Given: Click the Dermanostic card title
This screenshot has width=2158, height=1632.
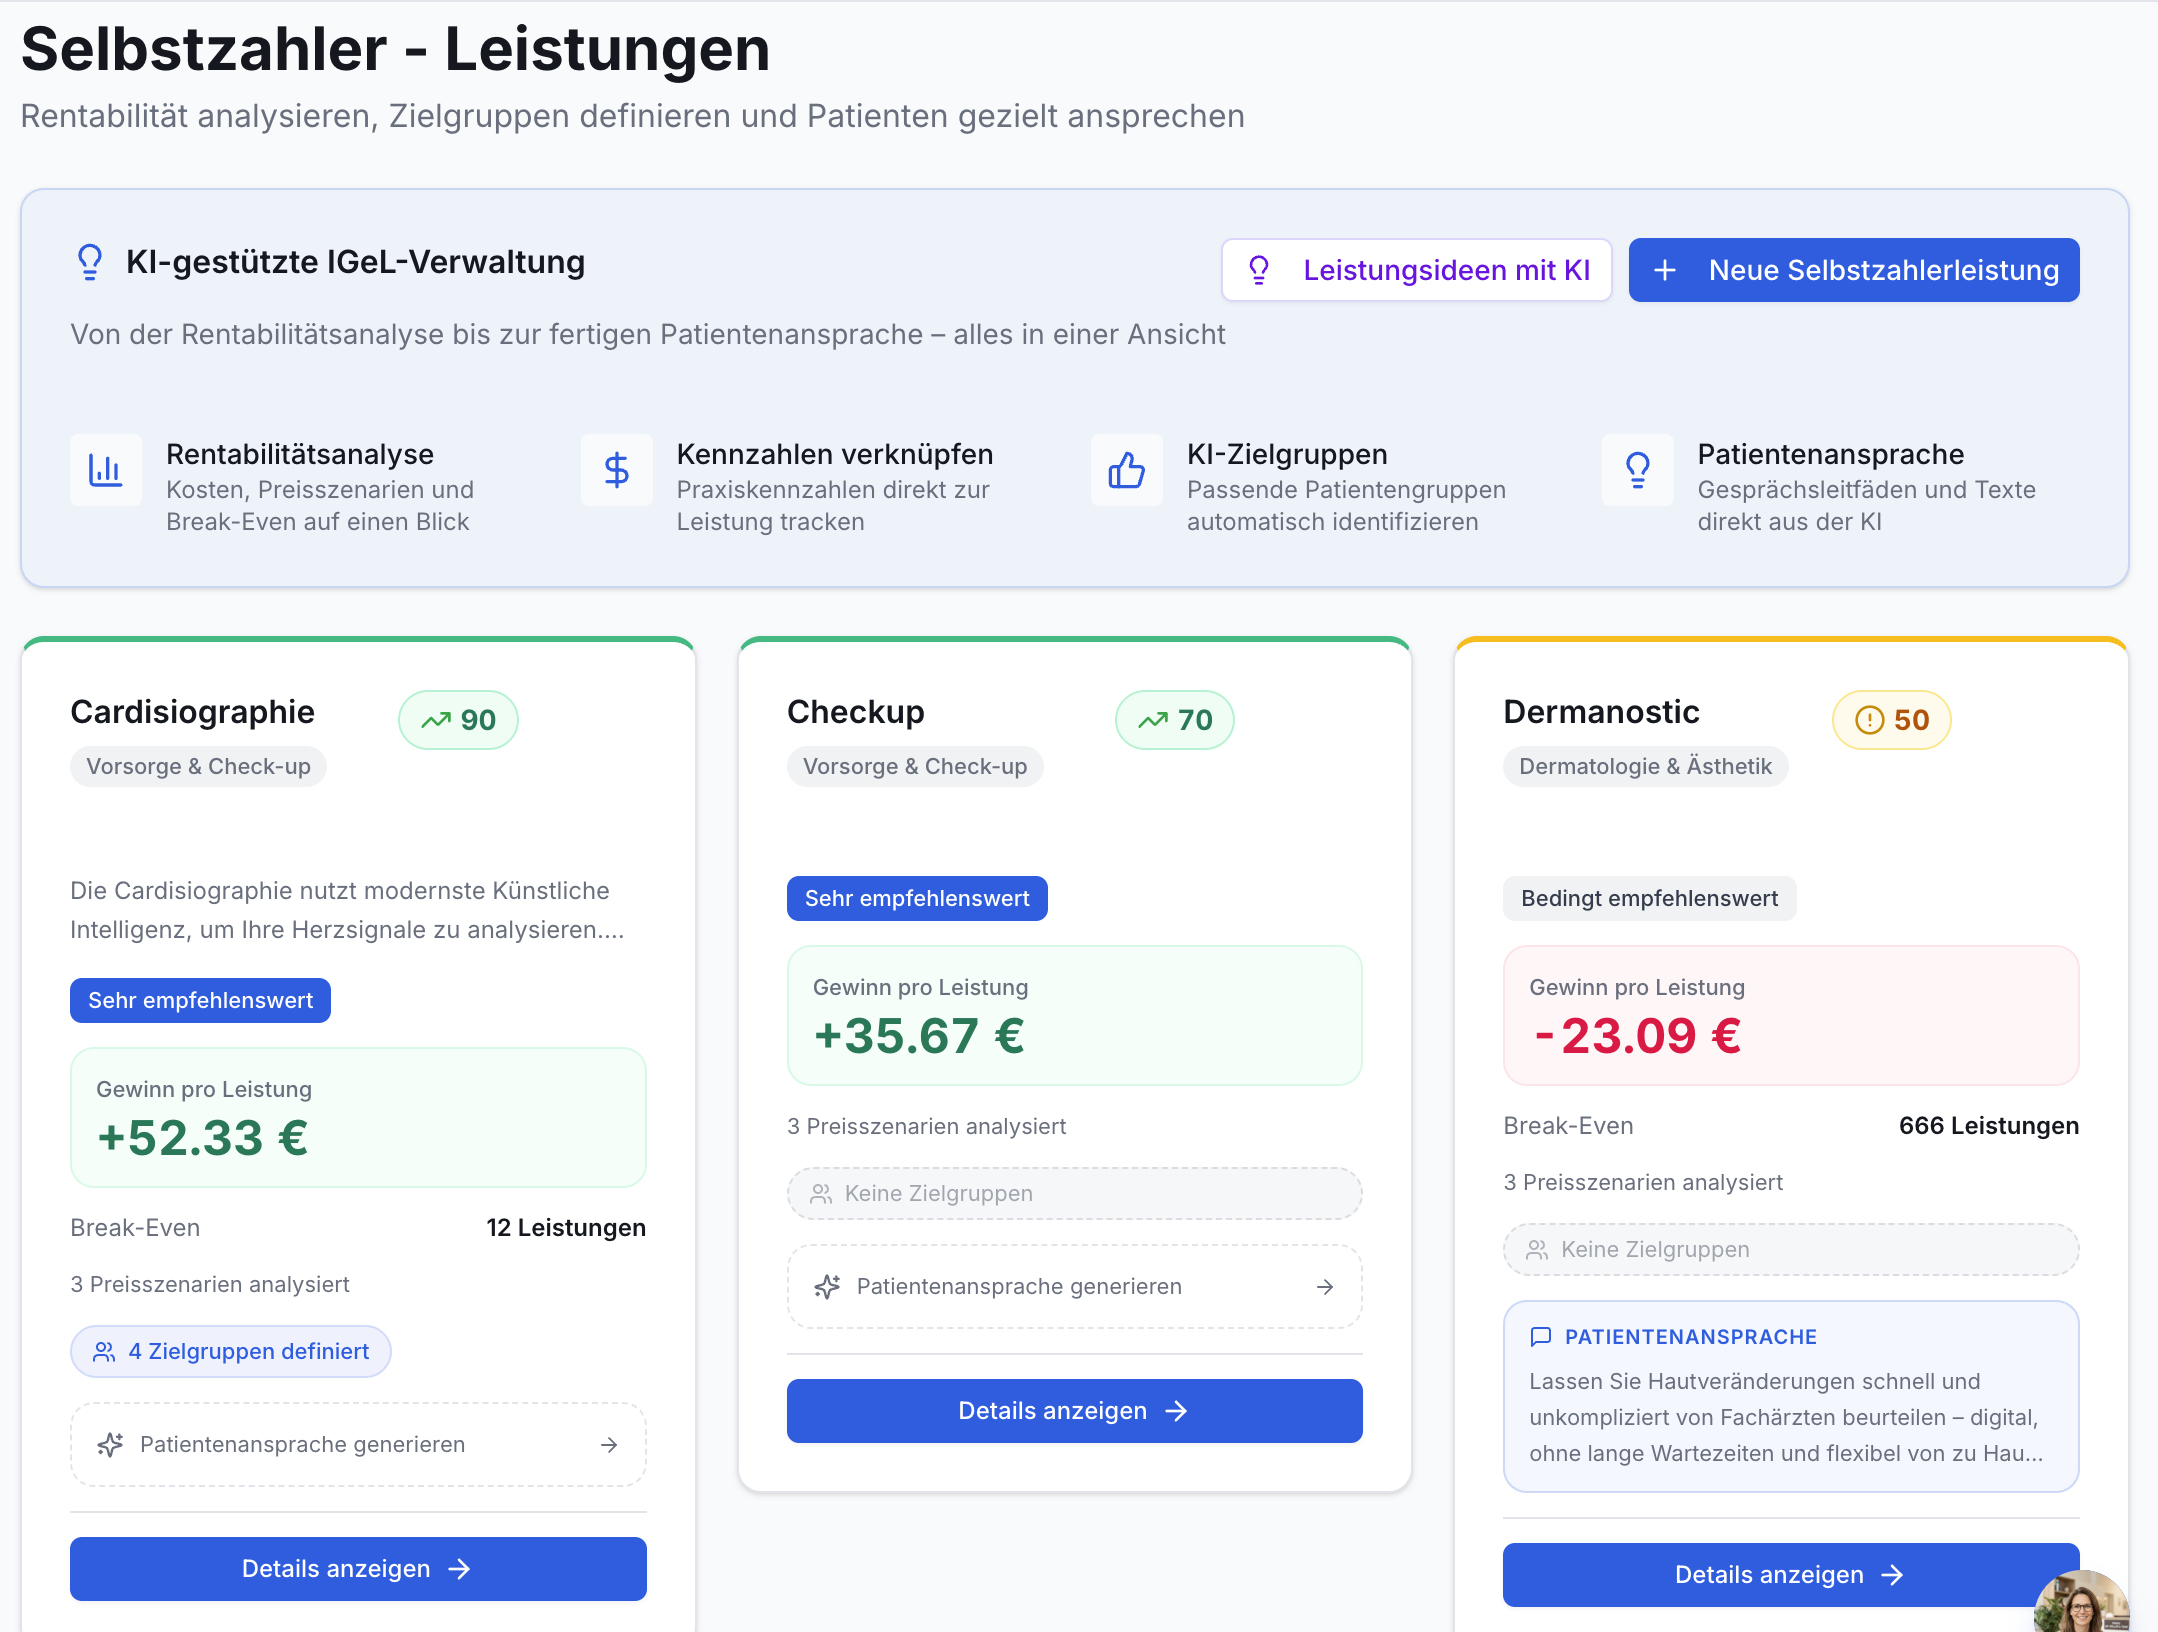Looking at the screenshot, I should [1601, 712].
